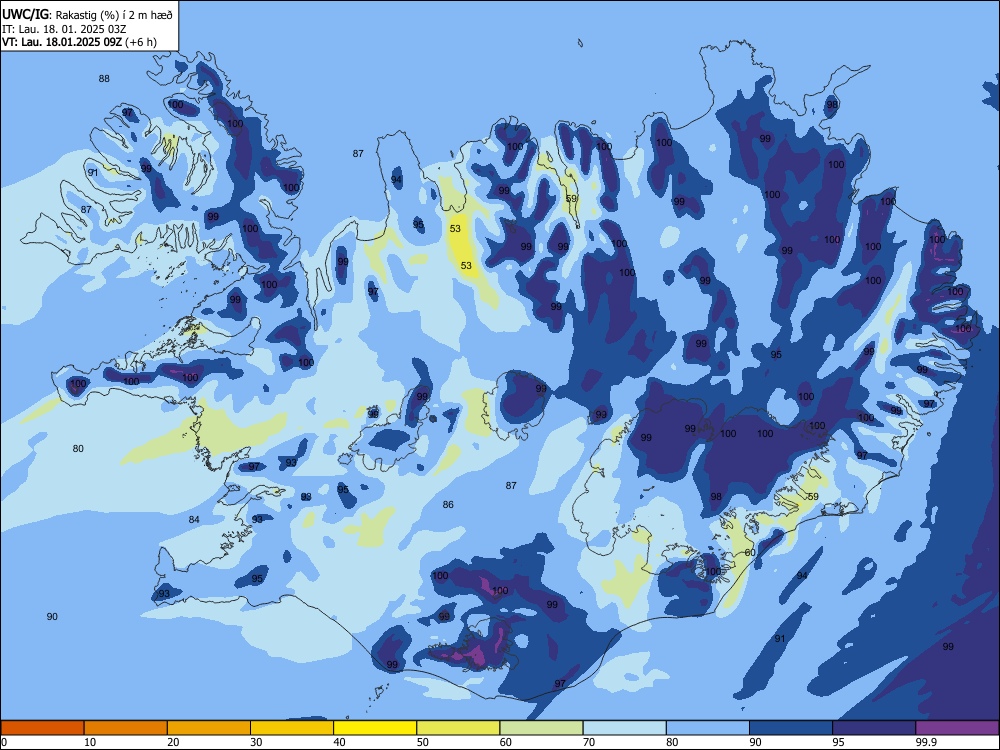The height and width of the screenshot is (750, 1000).
Task: Click the legend tick label '0'
Action: point(4,742)
